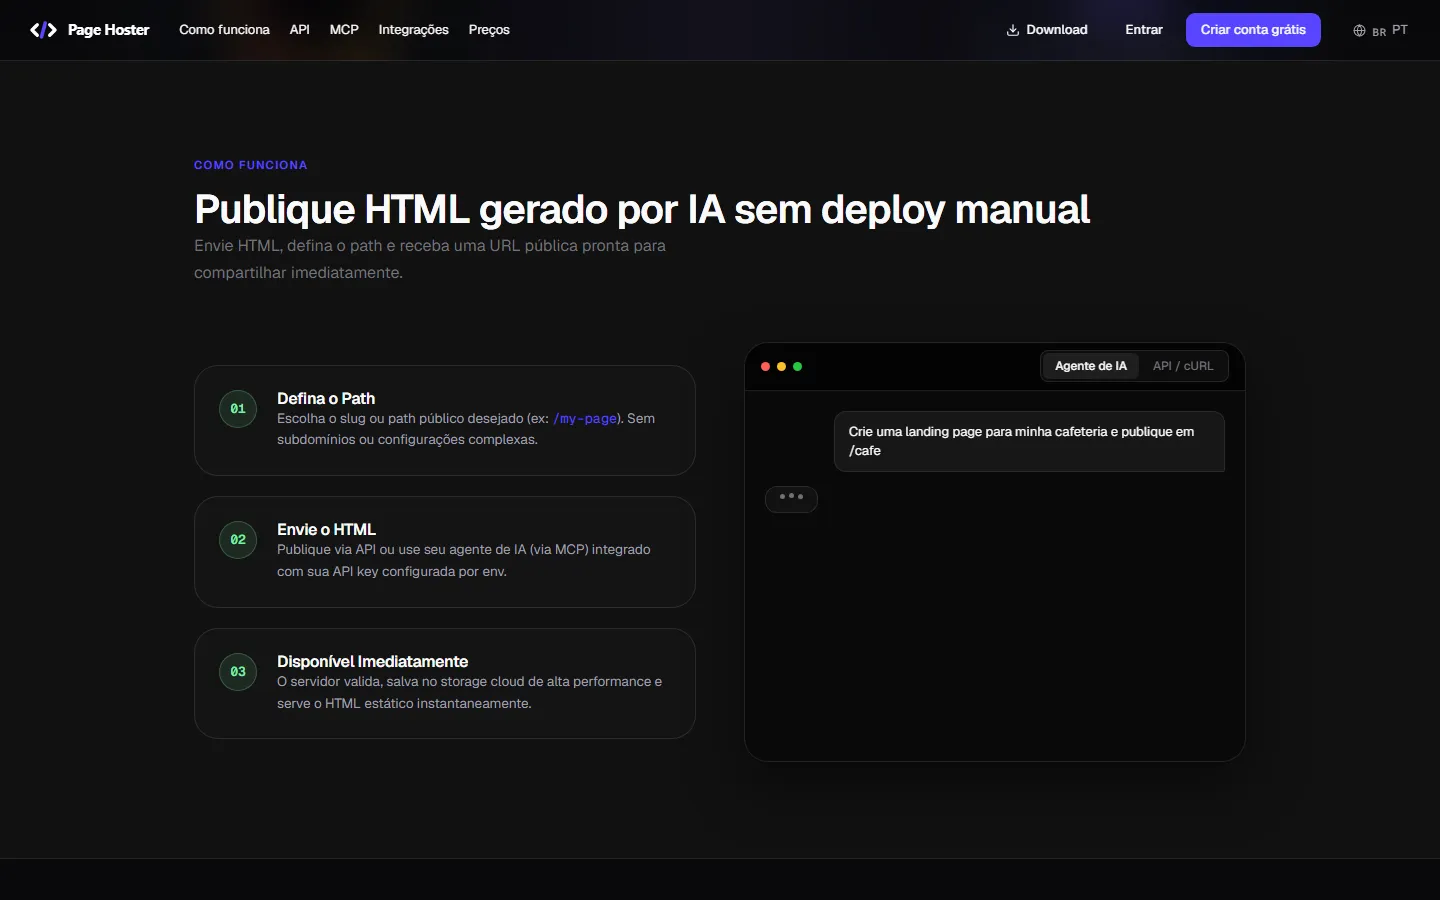
Task: Open the API navigation item
Action: click(x=300, y=30)
